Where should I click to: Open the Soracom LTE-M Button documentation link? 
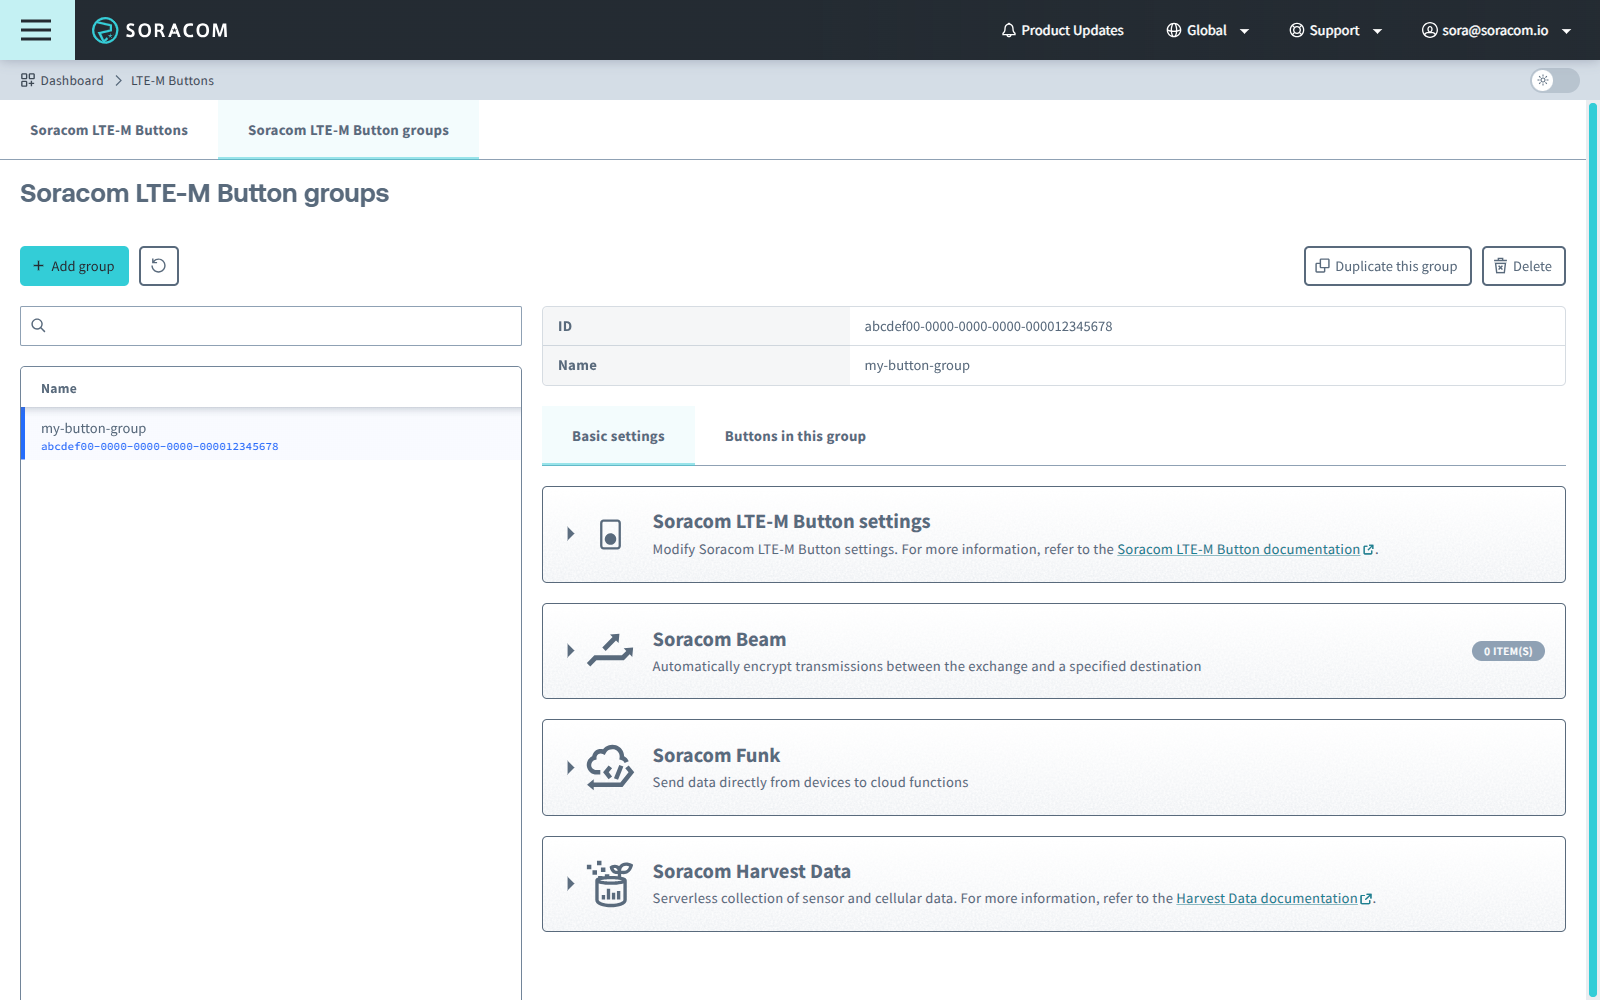click(x=1242, y=548)
